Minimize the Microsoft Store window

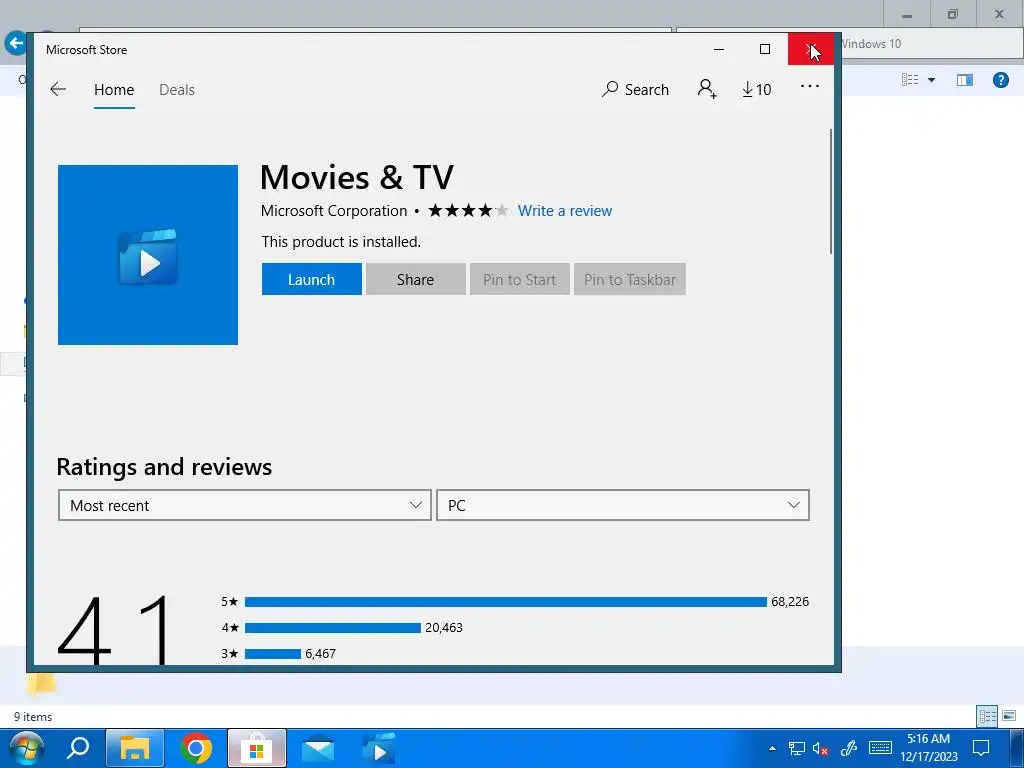719,49
